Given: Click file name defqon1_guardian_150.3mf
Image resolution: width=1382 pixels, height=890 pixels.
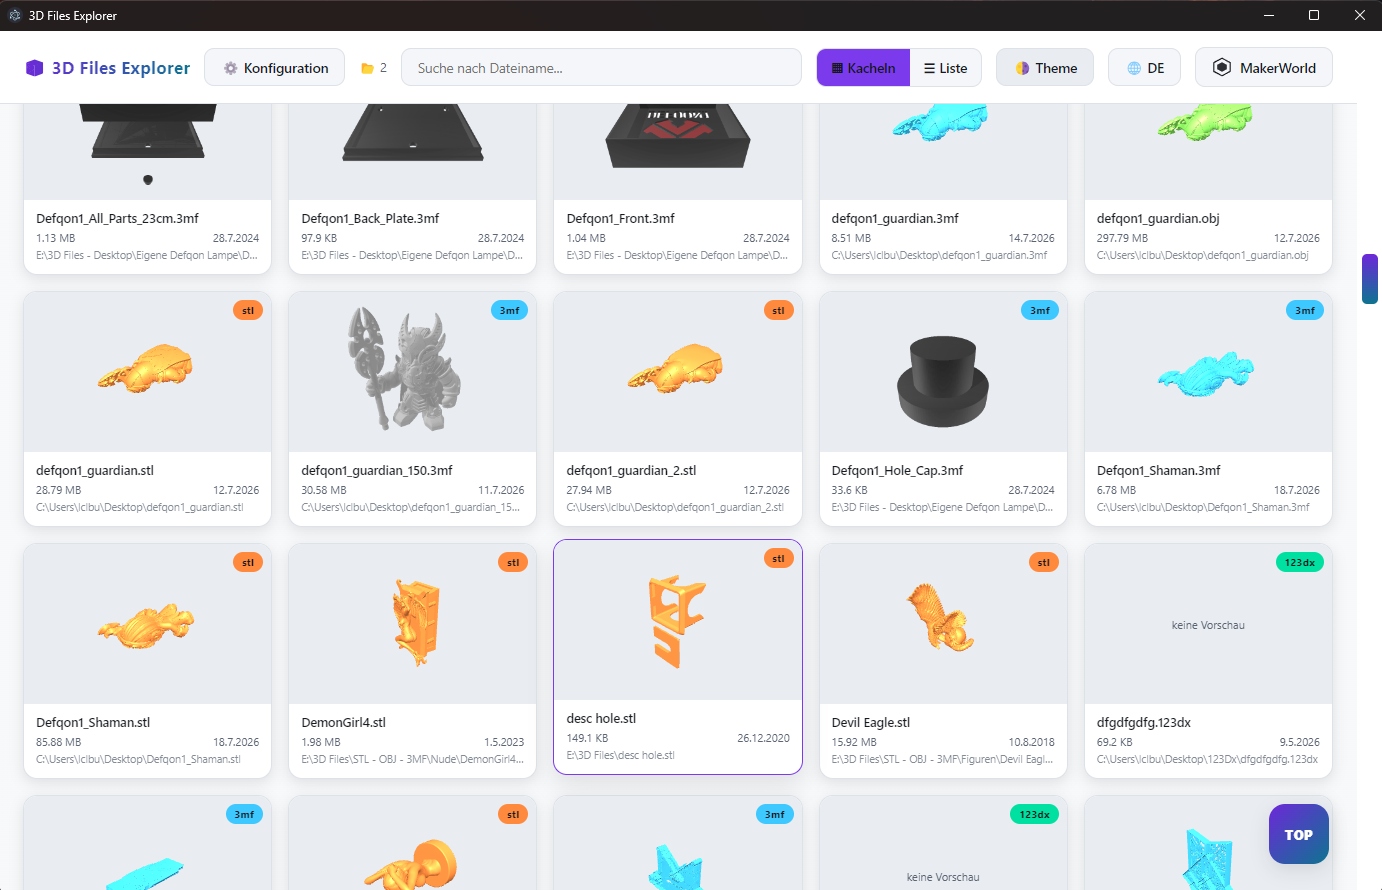Looking at the screenshot, I should pos(377,470).
